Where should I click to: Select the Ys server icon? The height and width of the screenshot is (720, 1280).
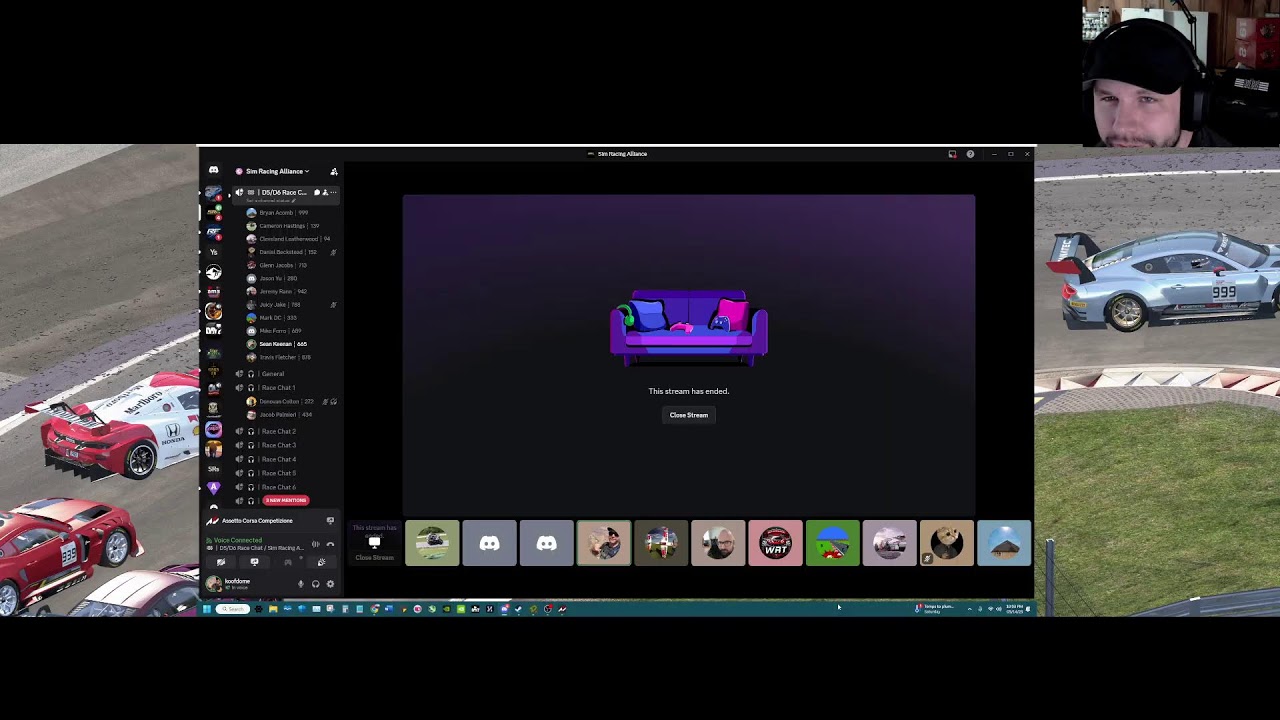213,252
